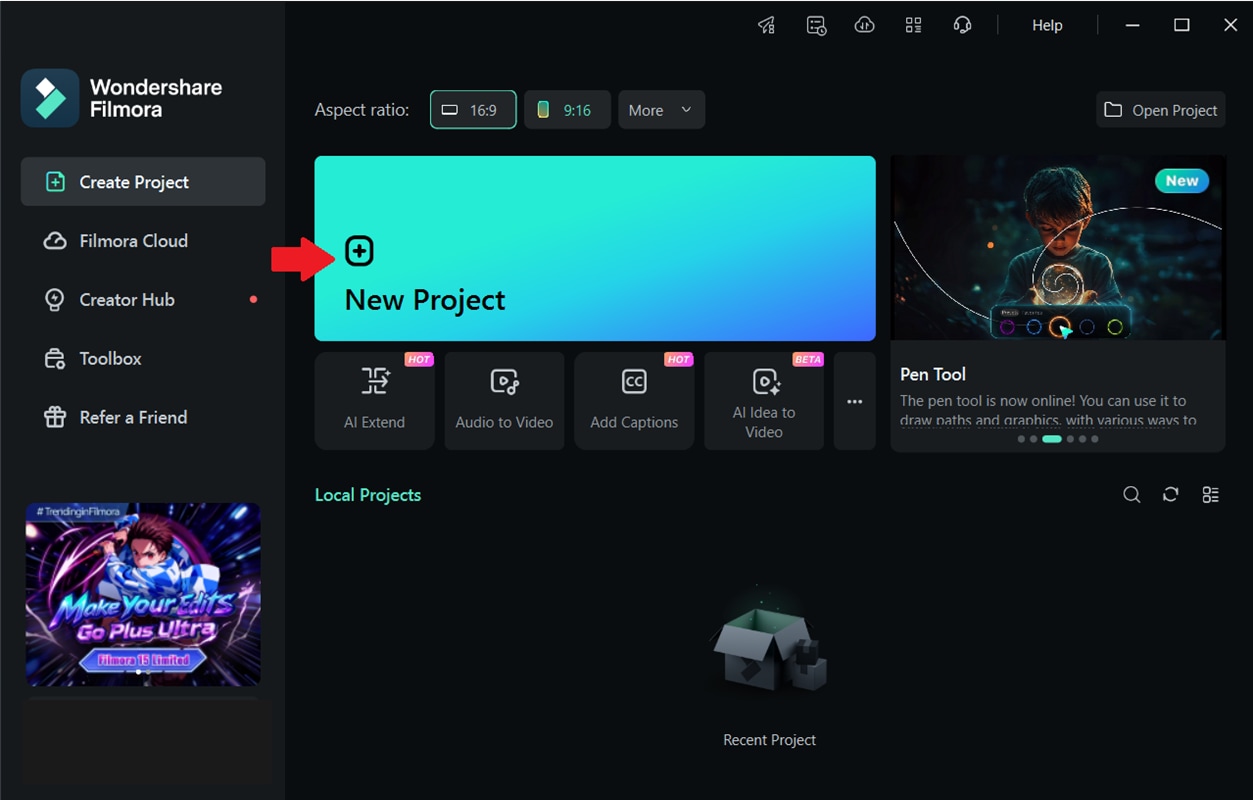Click the Creator Hub red notification dot

253,299
